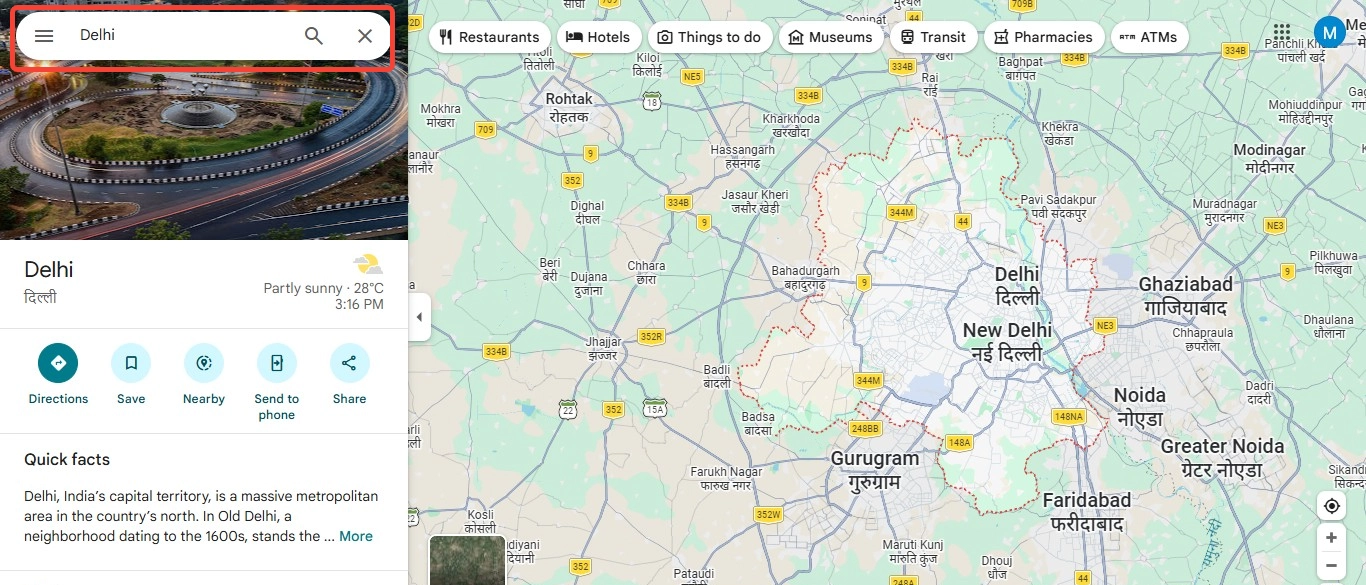Select the ATMs filter chip
The image size is (1366, 585).
(1149, 37)
